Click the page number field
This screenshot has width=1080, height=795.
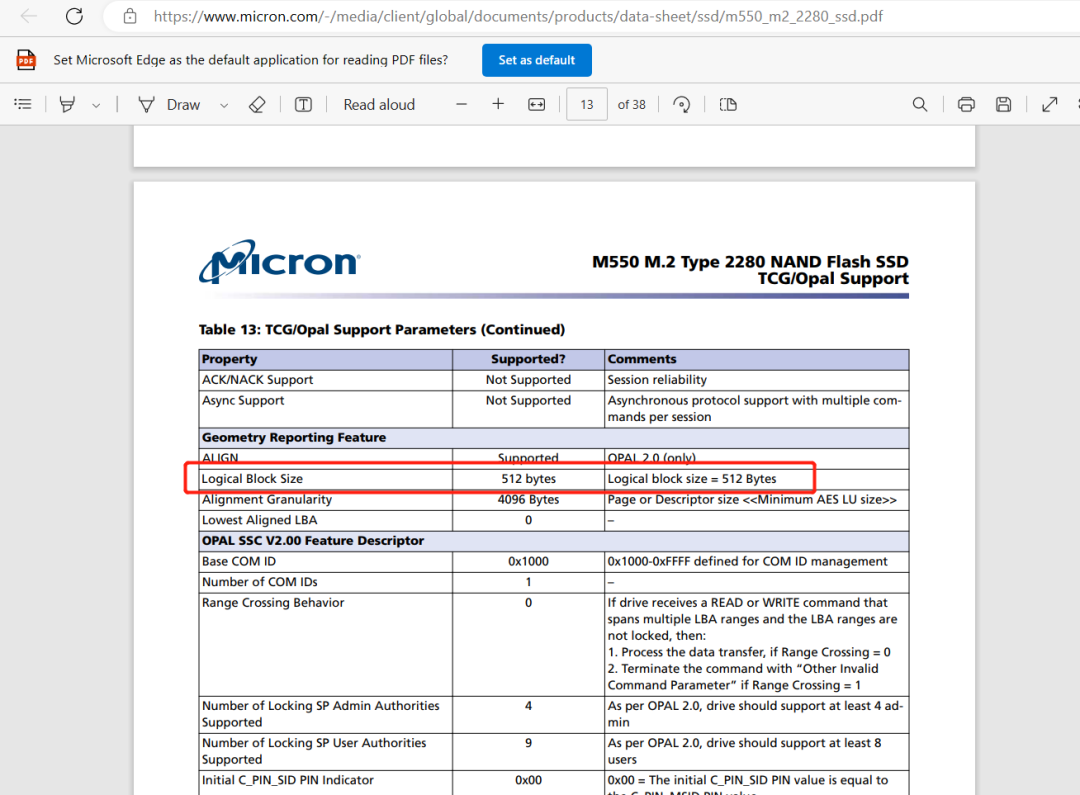point(586,104)
